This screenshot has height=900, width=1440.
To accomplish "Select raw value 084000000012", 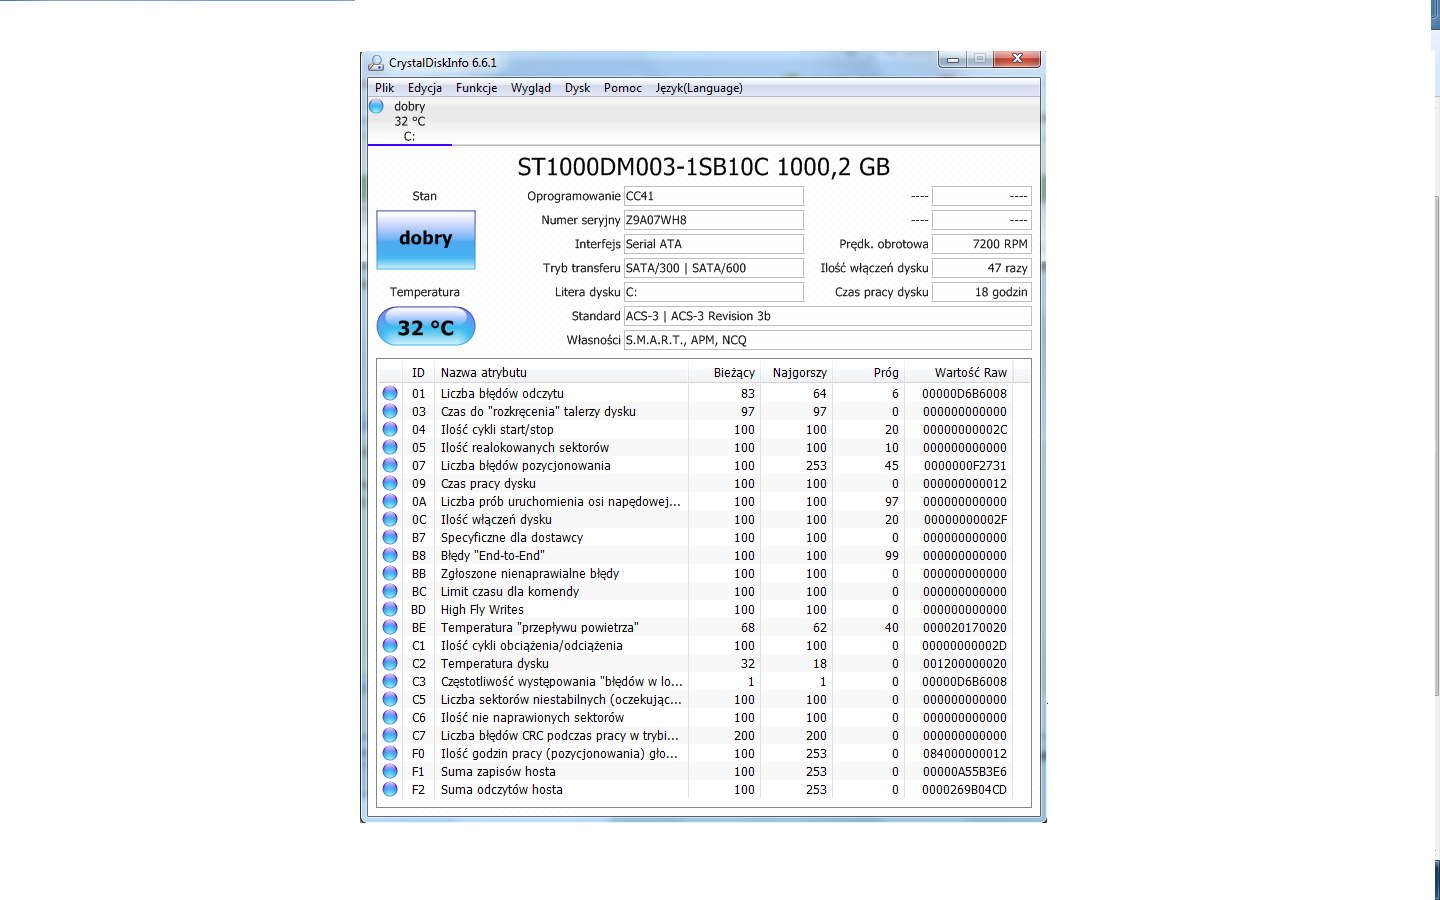I will click(964, 753).
